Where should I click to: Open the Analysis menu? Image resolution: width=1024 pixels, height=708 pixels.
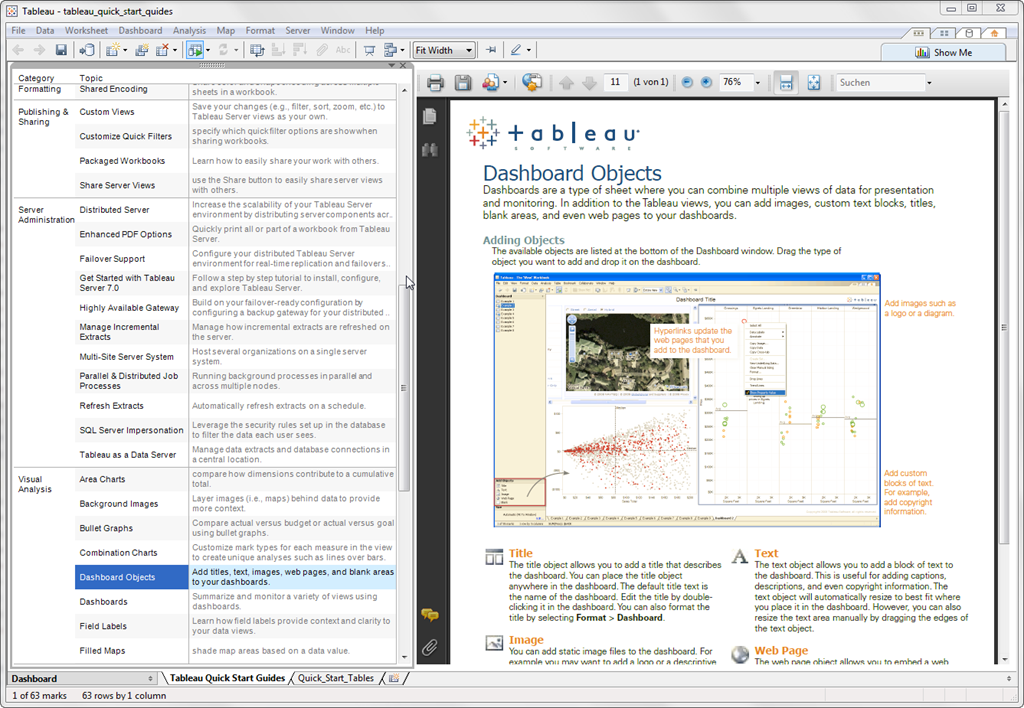point(189,31)
